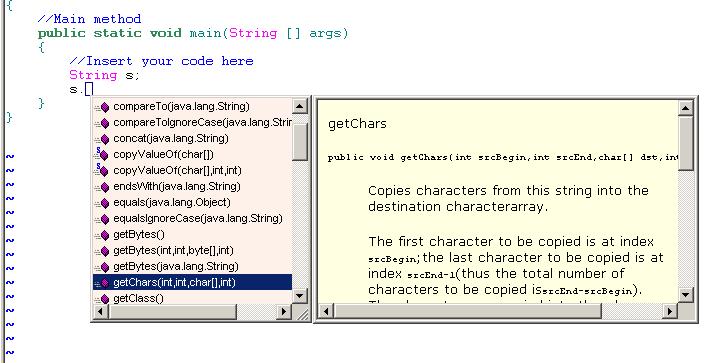Pick copyValueOf(char[],int,int) completion

pyautogui.click(x=192, y=171)
